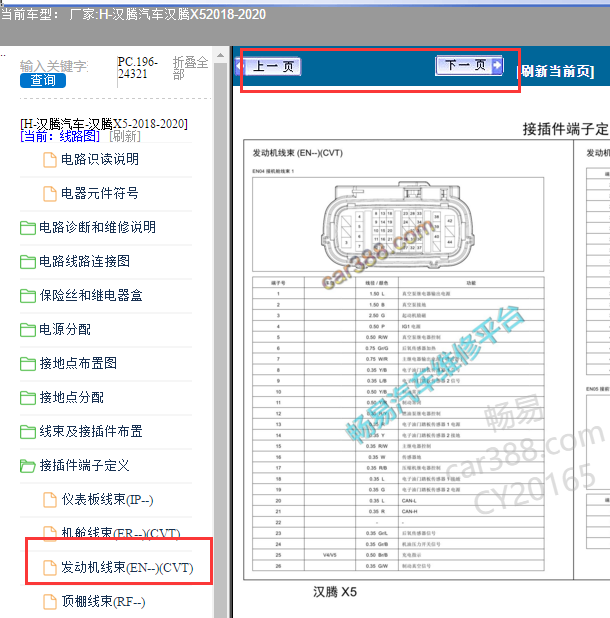Image resolution: width=610 pixels, height=618 pixels.
Task: Open 仪表板线束(IP--) document
Action: click(107, 499)
